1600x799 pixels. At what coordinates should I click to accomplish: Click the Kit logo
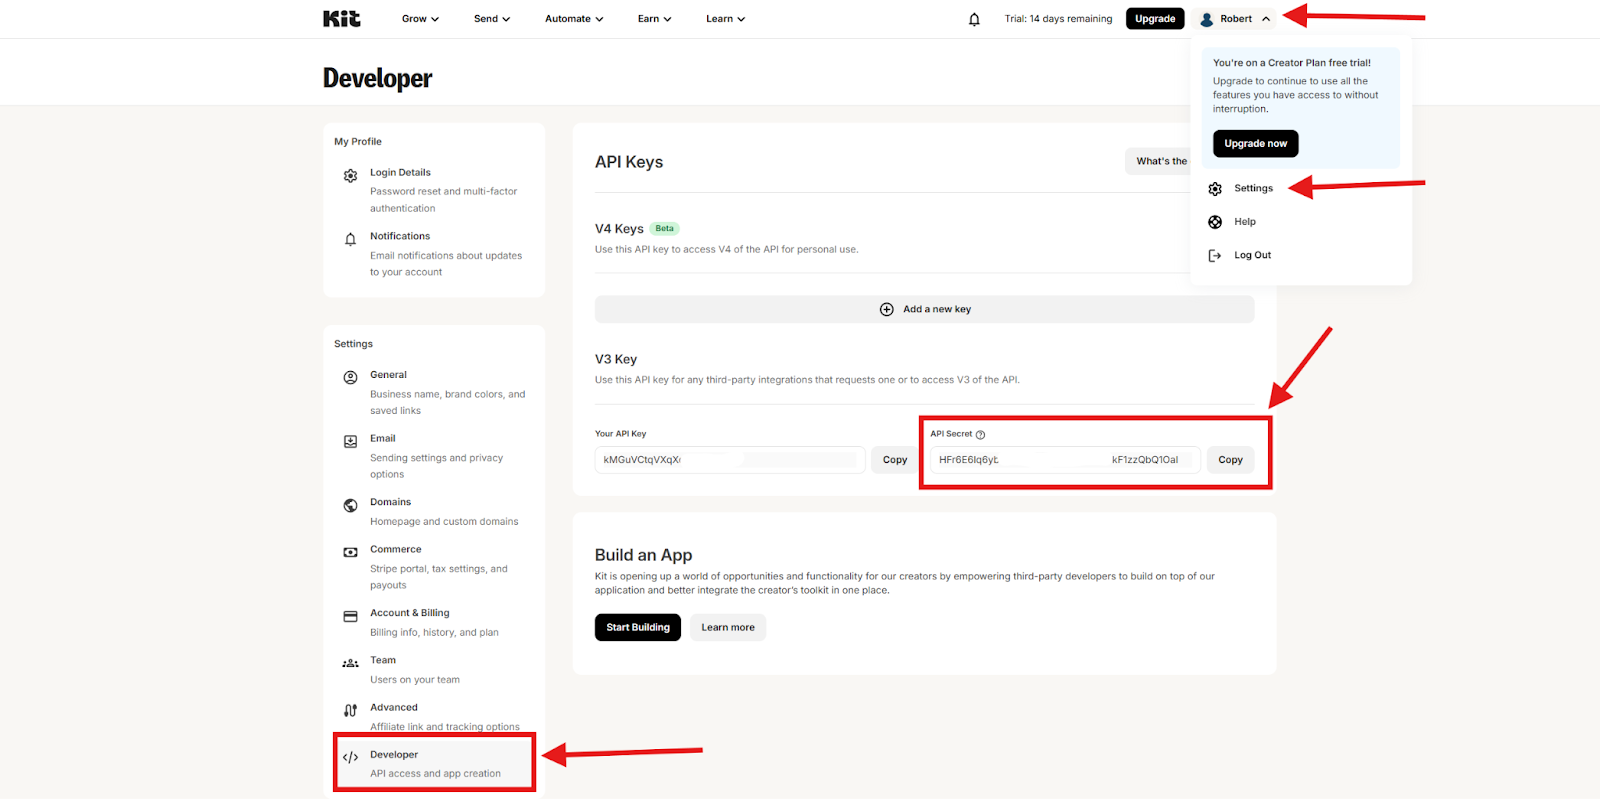[341, 18]
